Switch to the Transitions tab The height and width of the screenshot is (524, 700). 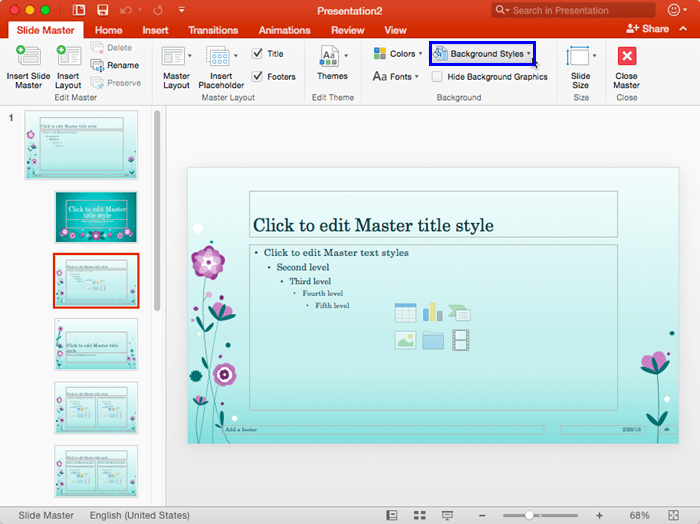click(213, 30)
